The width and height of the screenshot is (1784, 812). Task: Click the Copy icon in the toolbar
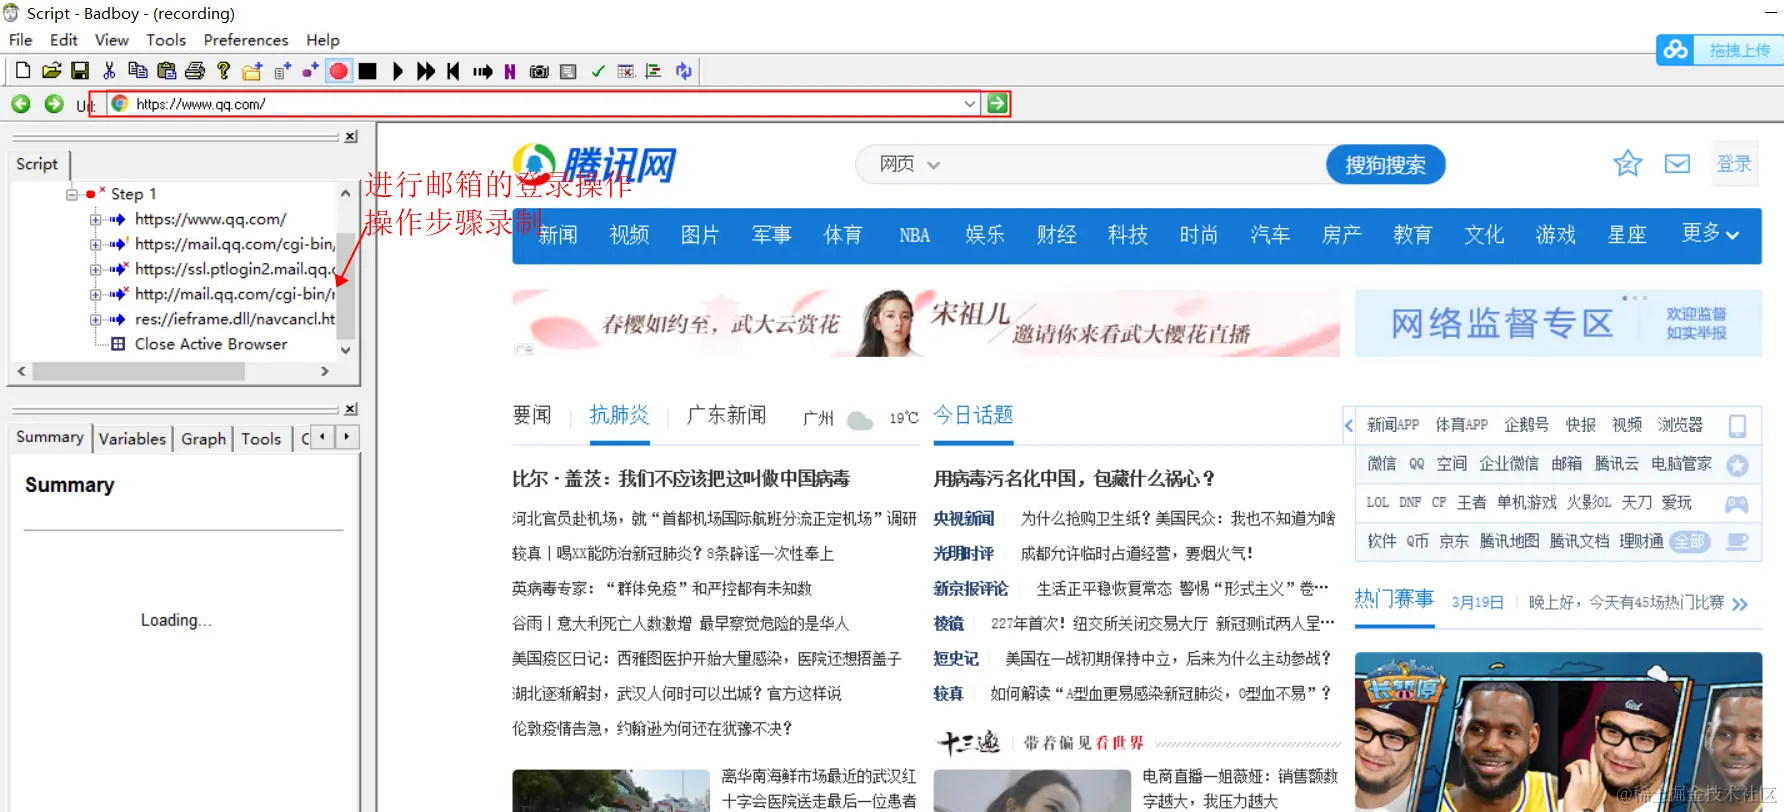pos(138,71)
